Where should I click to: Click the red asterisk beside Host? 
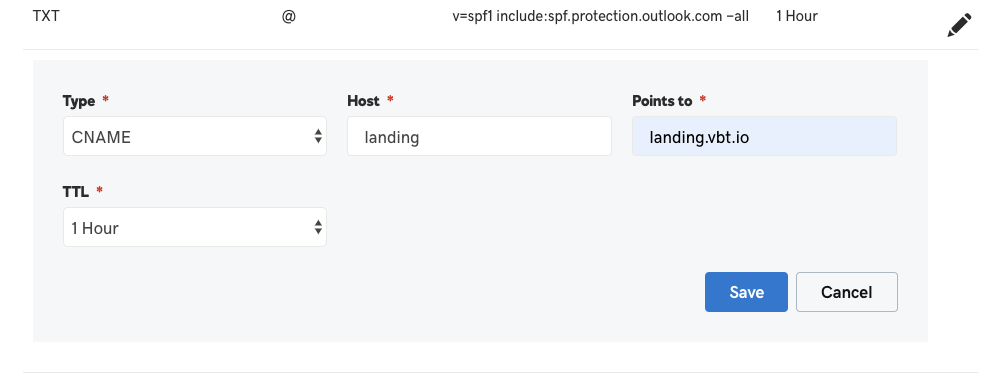(x=390, y=100)
